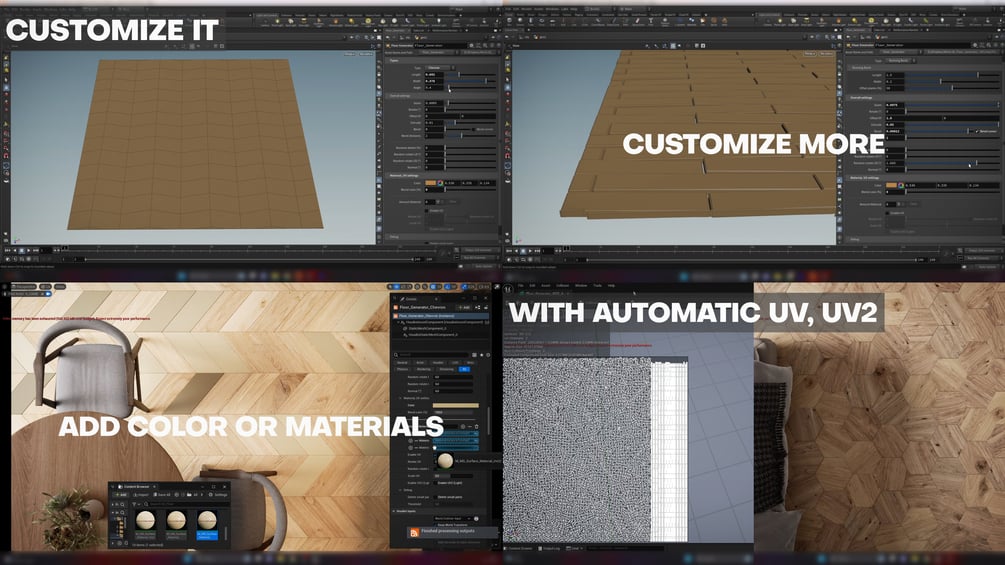The width and height of the screenshot is (1005, 565).
Task: Click Add button in Unreal Details panel
Action: tap(465, 307)
